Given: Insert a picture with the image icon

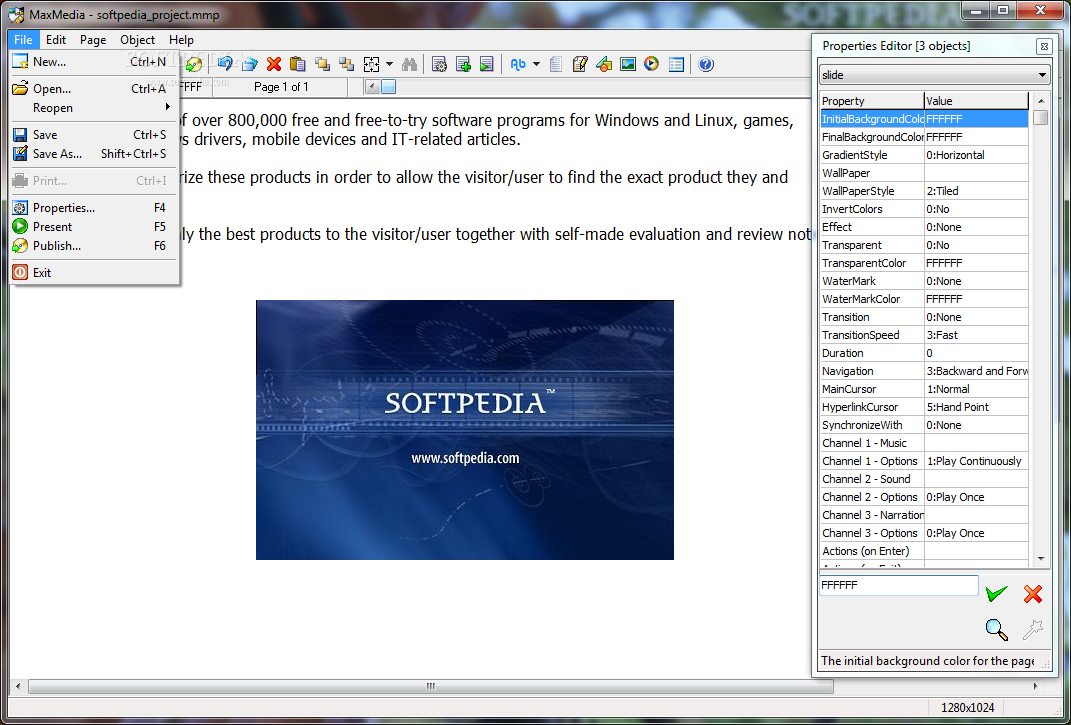Looking at the screenshot, I should (628, 64).
